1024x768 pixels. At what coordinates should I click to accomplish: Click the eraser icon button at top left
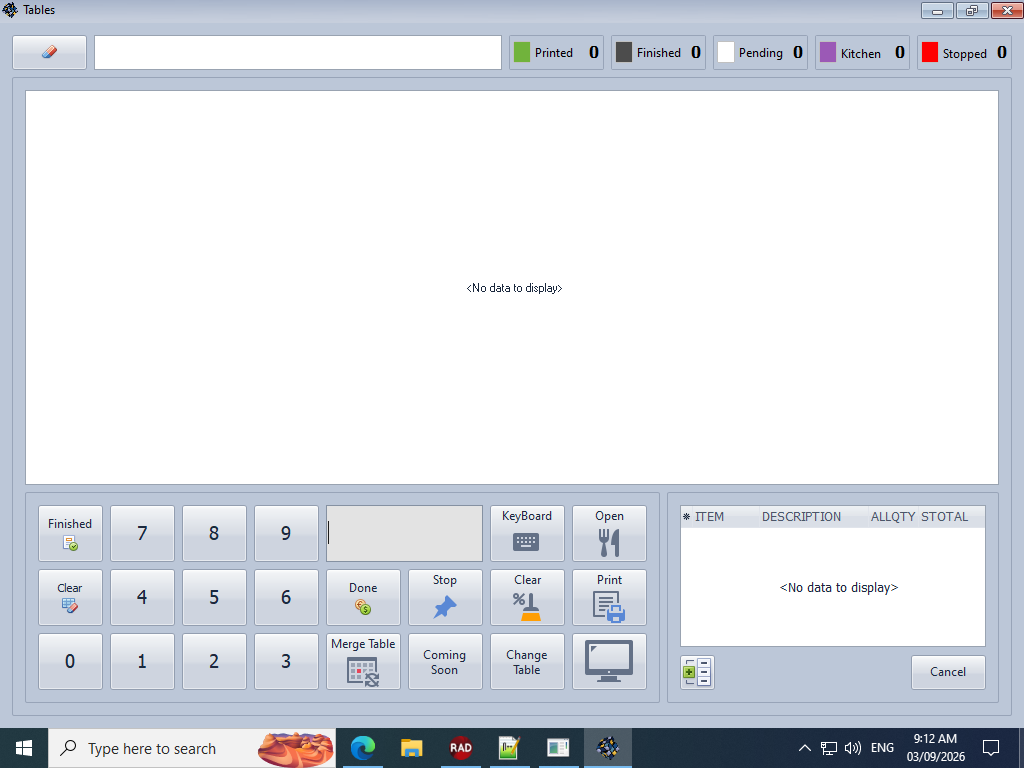50,52
